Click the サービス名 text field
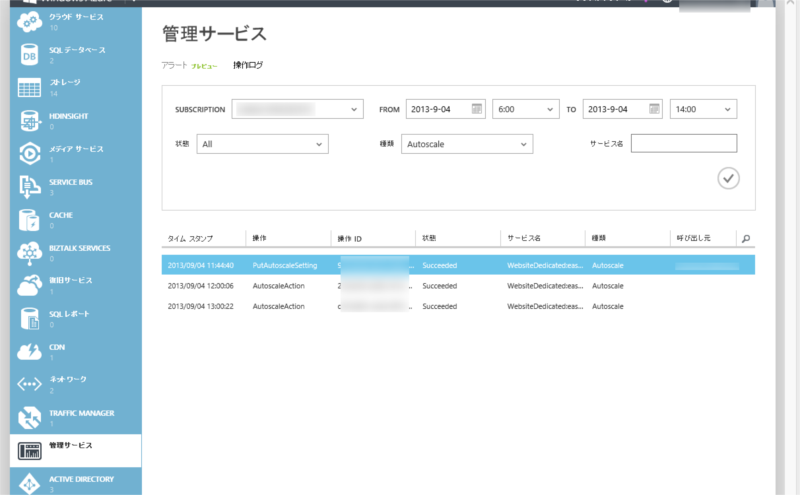The image size is (800, 495). [684, 144]
